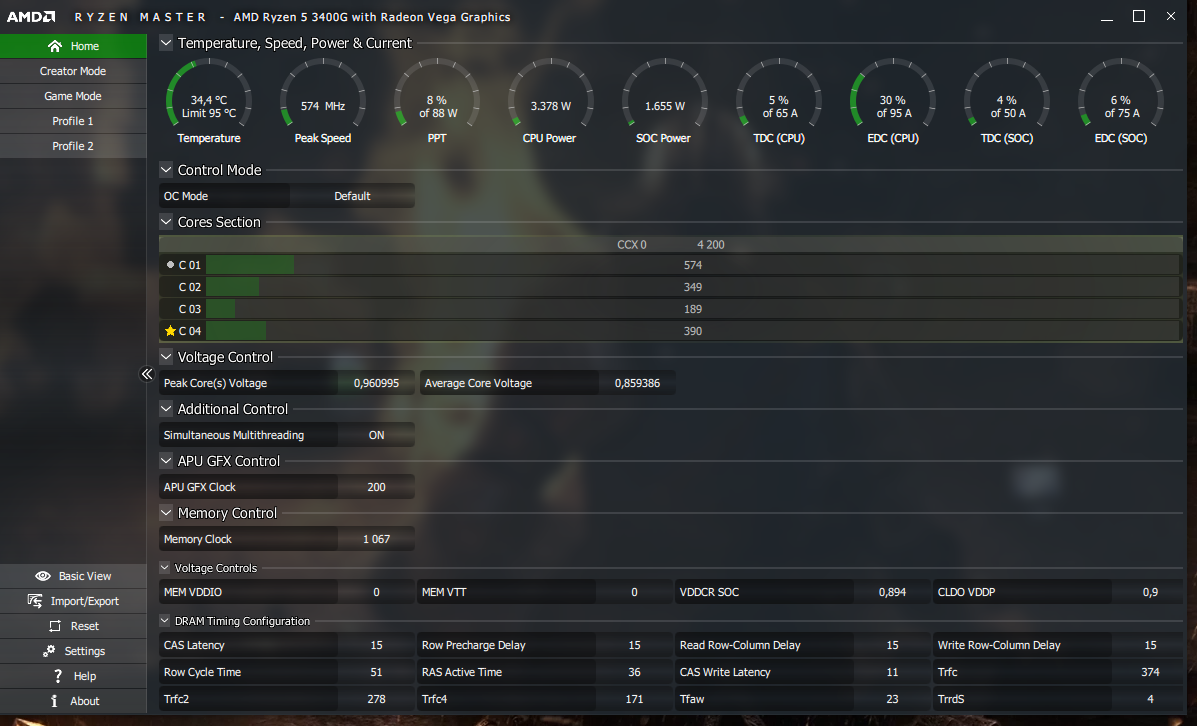
Task: Collapse the Cores Section chevron
Action: coord(166,221)
